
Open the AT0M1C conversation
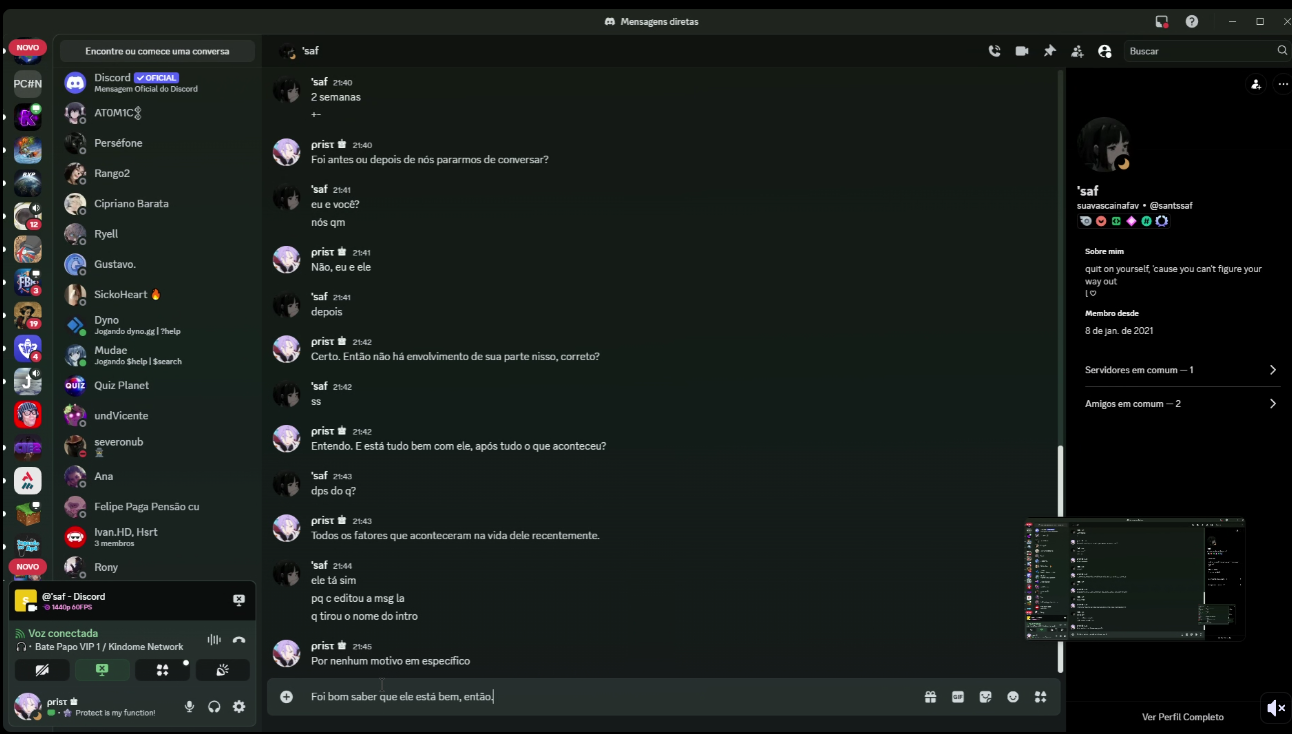(158, 113)
